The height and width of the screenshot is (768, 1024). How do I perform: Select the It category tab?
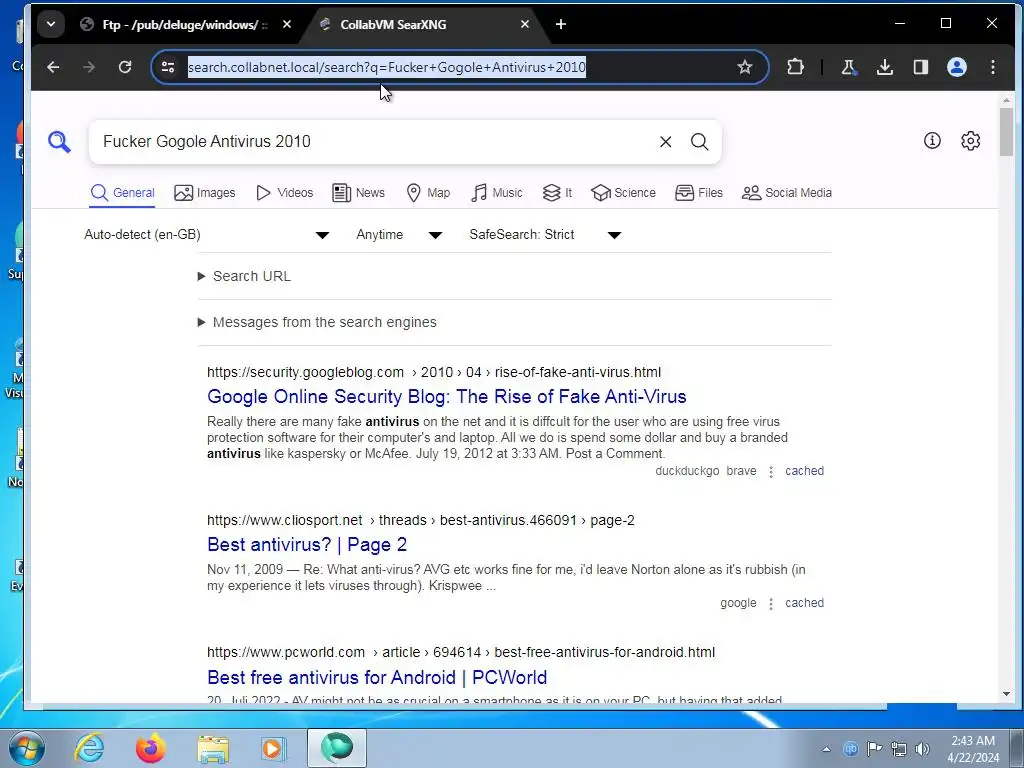[x=557, y=193]
